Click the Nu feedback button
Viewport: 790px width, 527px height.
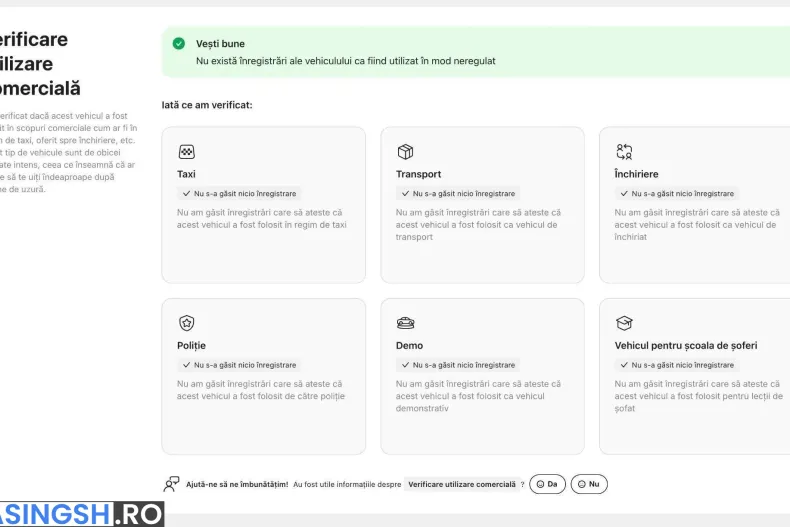[x=589, y=484]
